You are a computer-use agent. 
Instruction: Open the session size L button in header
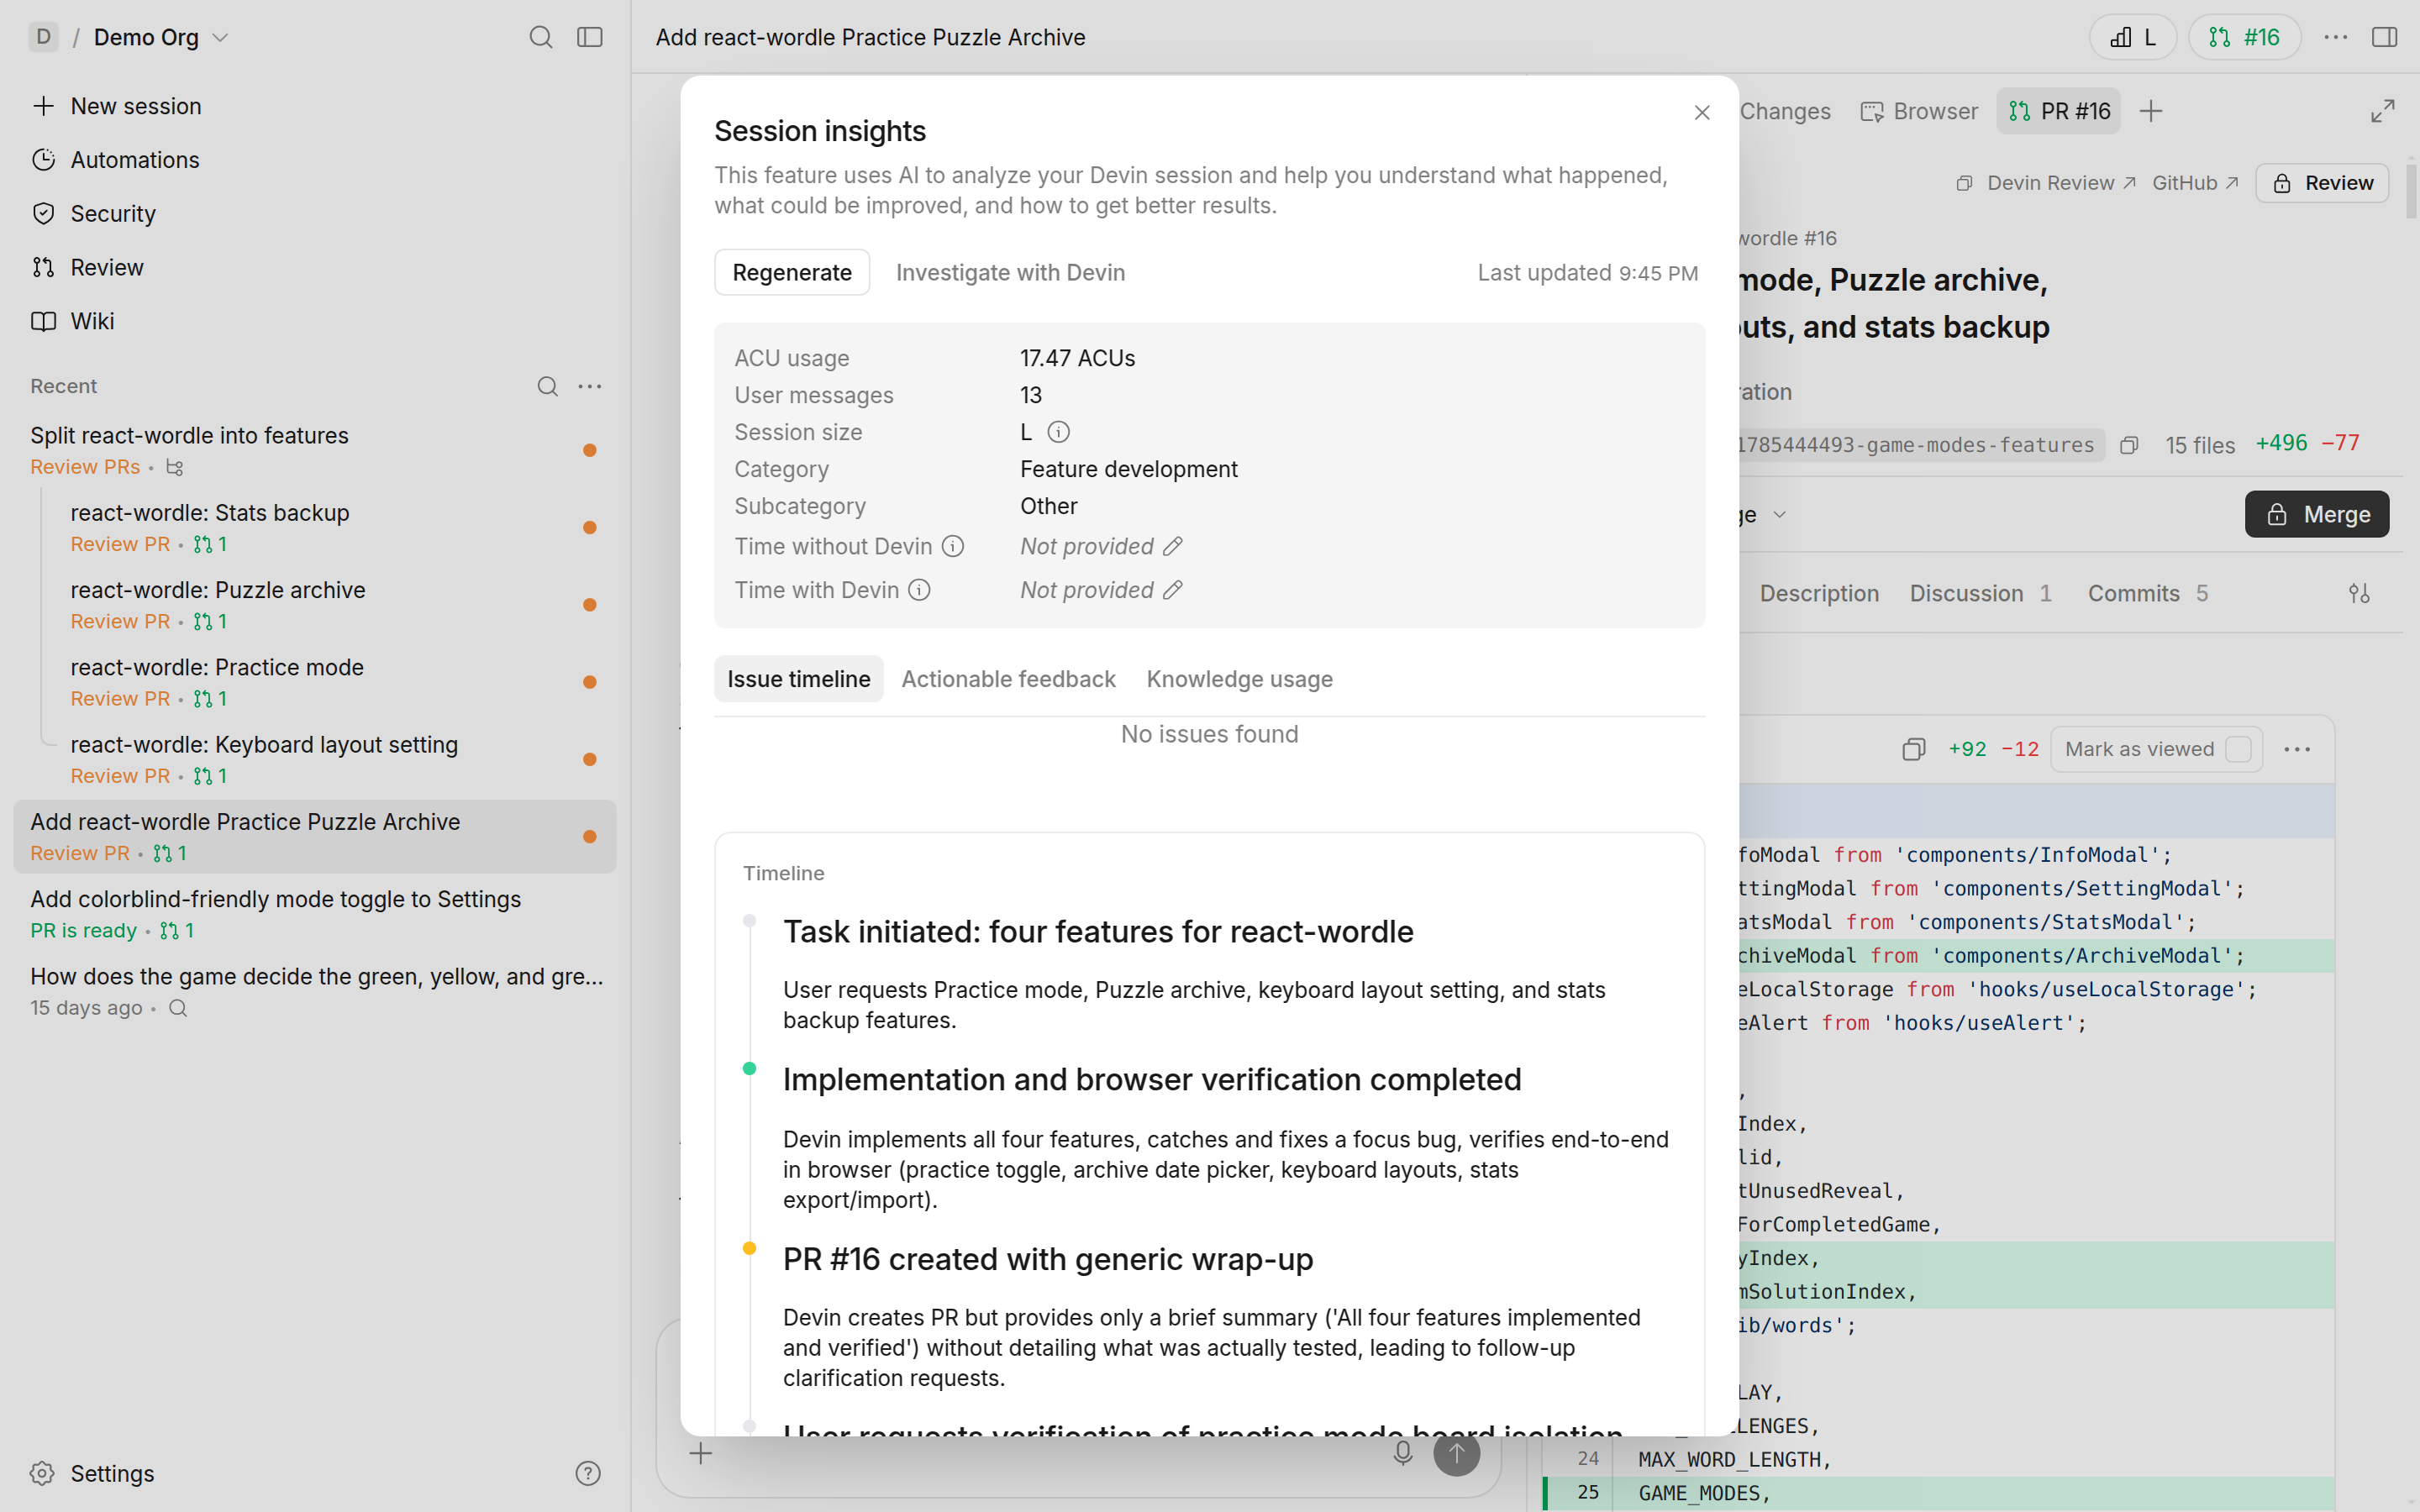(2132, 37)
